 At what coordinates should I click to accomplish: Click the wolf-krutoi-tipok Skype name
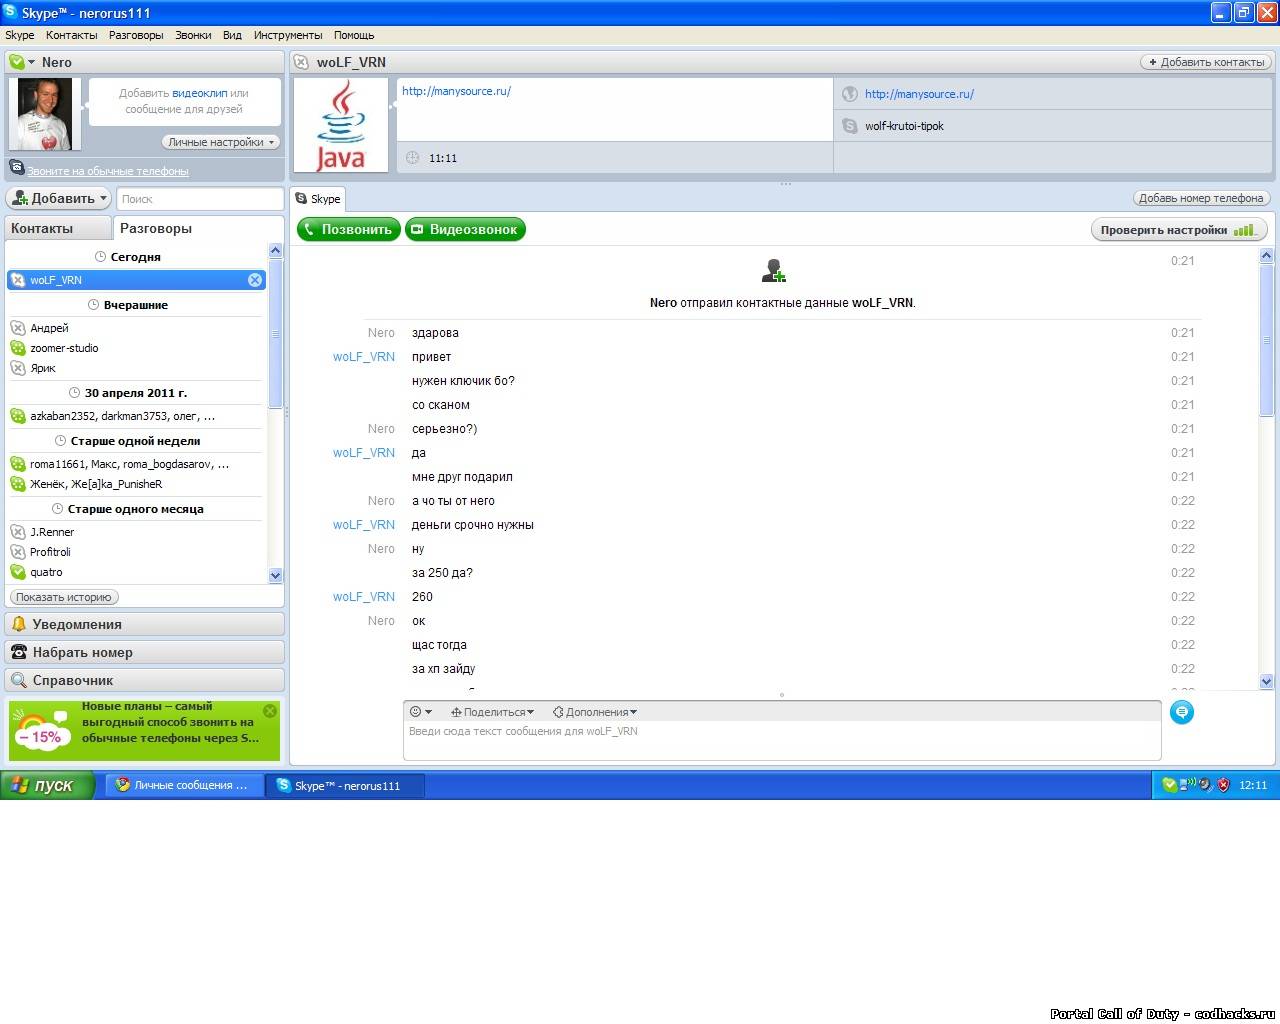click(x=904, y=126)
